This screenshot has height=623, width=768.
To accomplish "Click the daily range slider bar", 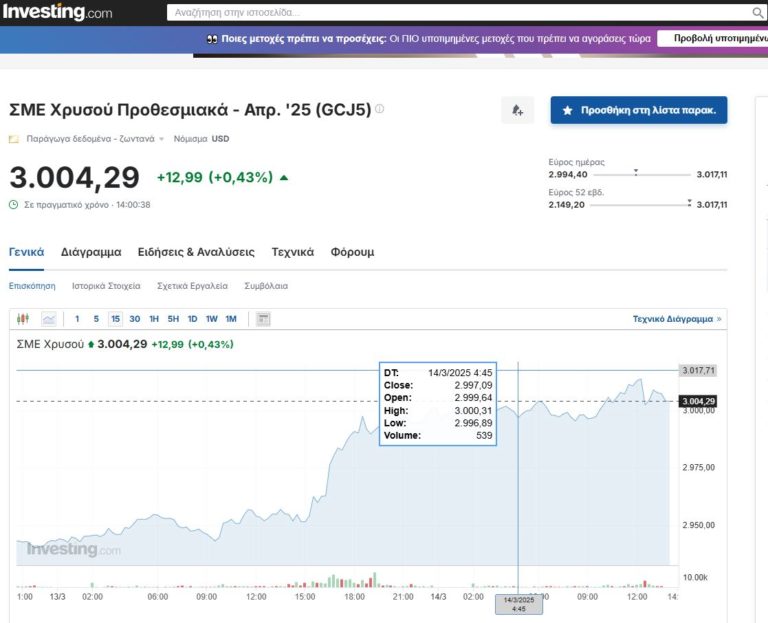I will tap(642, 174).
